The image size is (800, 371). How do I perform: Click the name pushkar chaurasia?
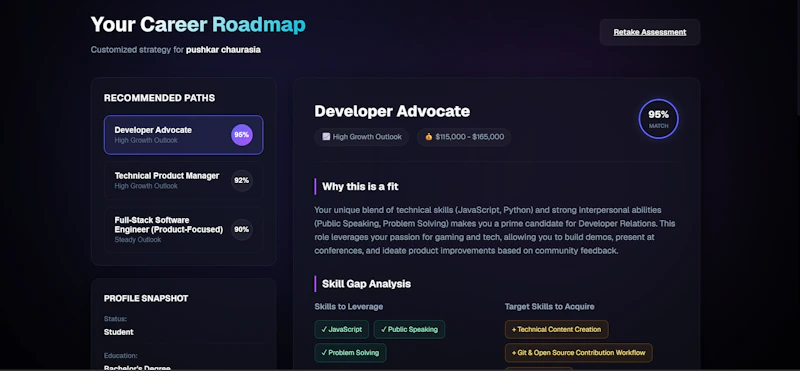(x=223, y=50)
